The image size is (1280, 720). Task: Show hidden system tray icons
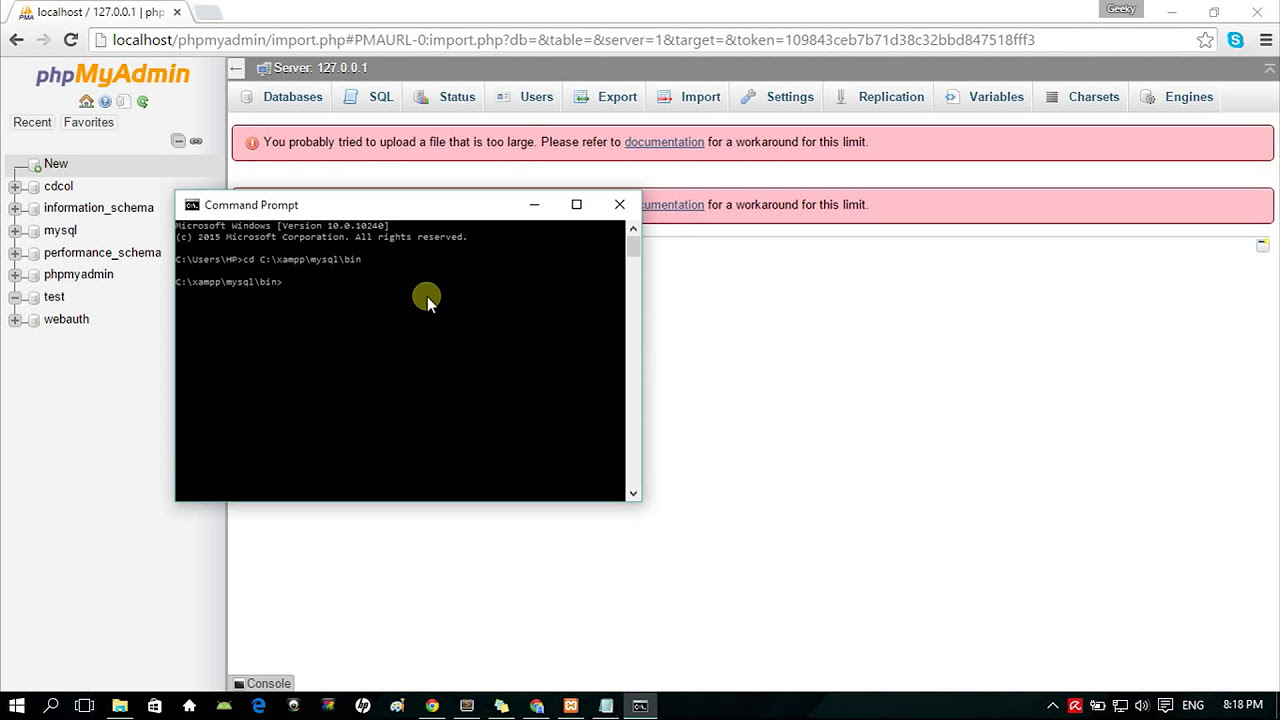pyautogui.click(x=1053, y=706)
